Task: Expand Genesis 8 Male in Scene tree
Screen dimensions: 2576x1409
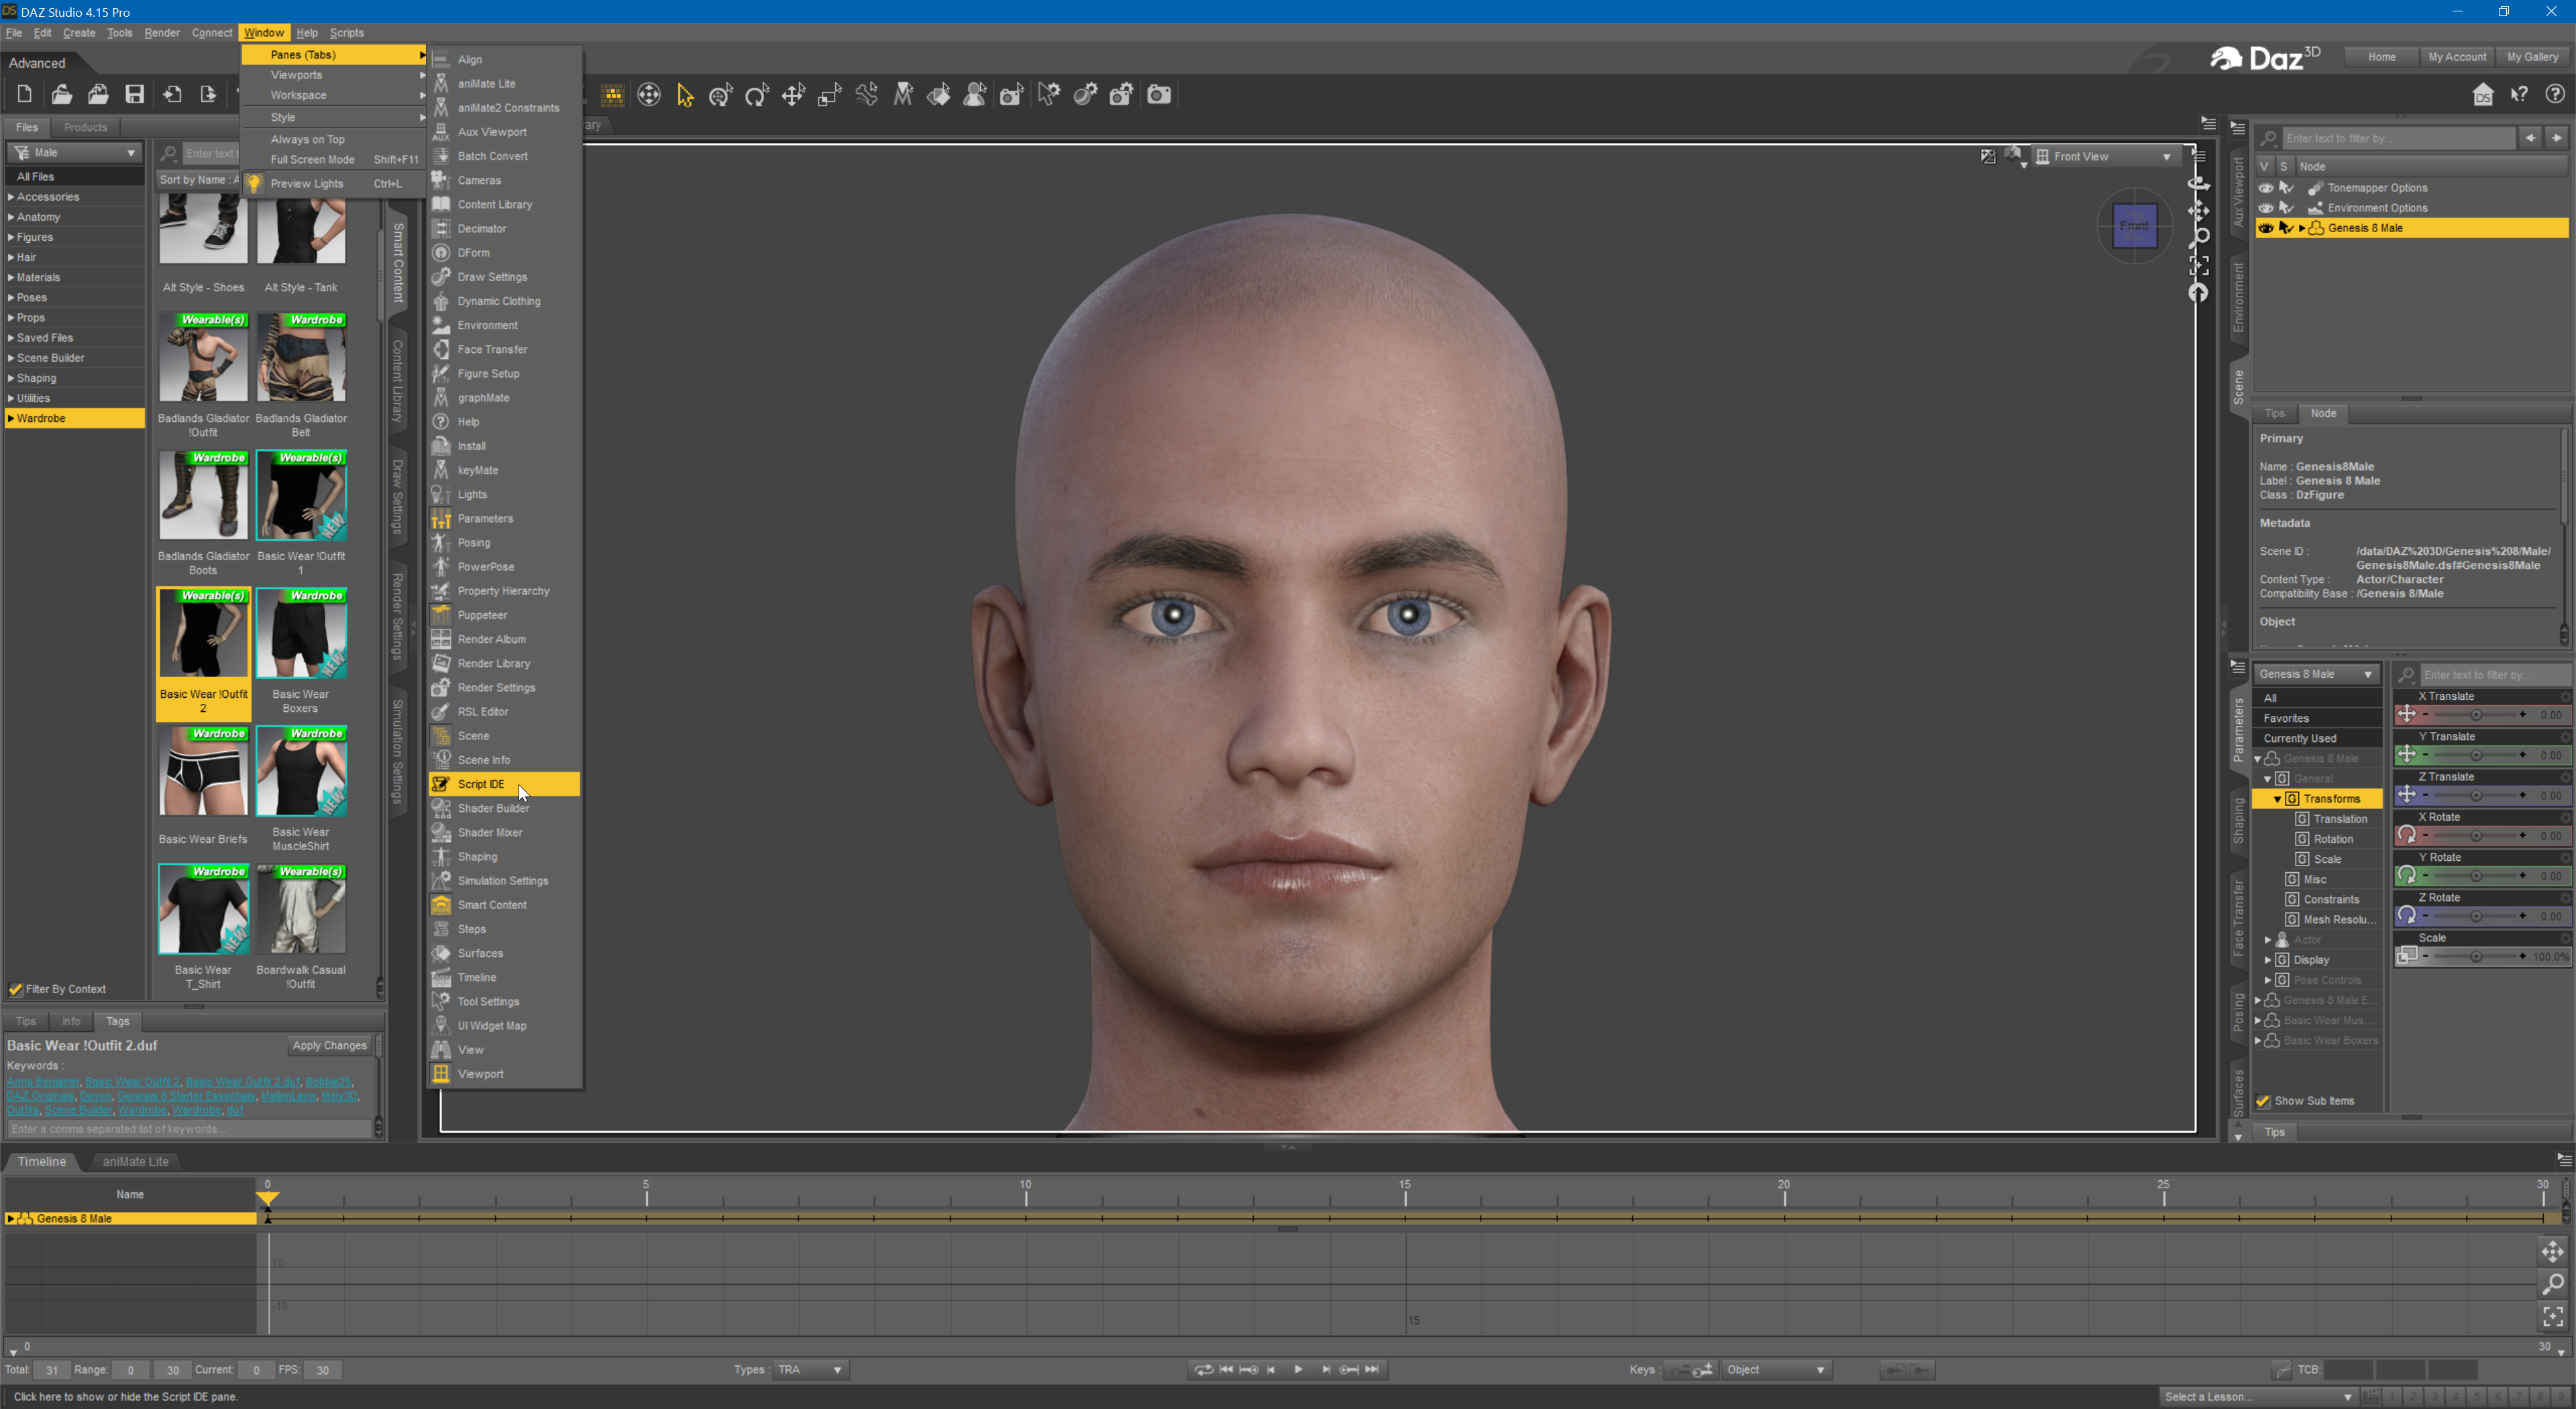Action: pyautogui.click(x=2302, y=228)
